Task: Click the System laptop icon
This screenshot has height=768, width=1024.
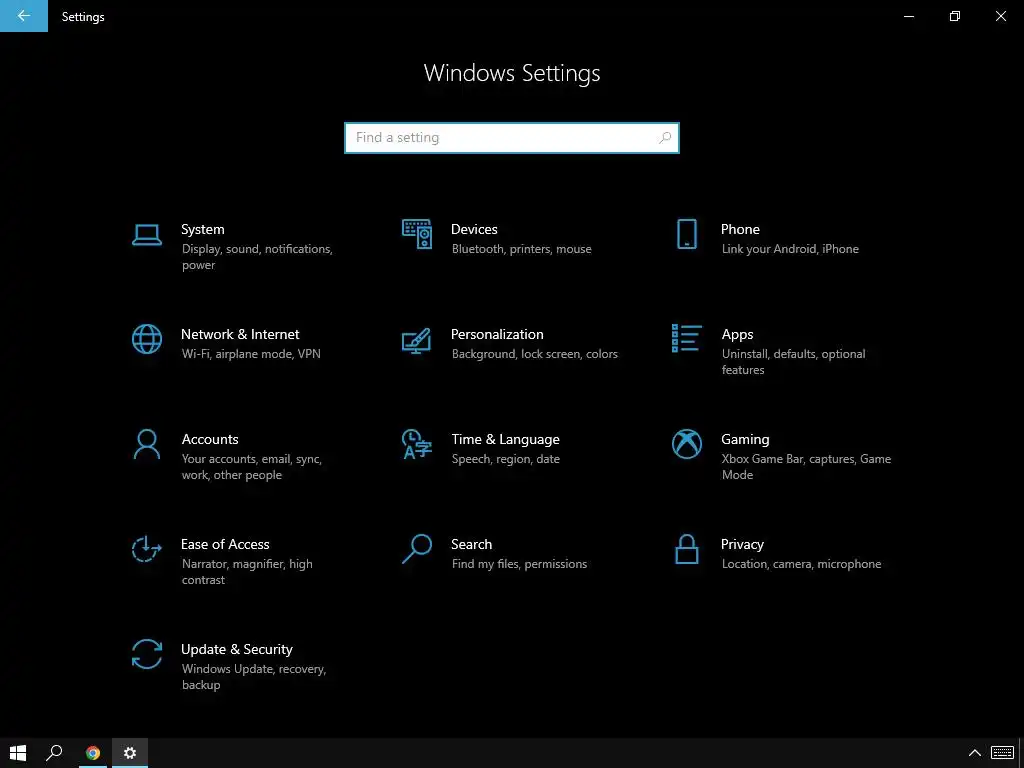Action: 147,234
